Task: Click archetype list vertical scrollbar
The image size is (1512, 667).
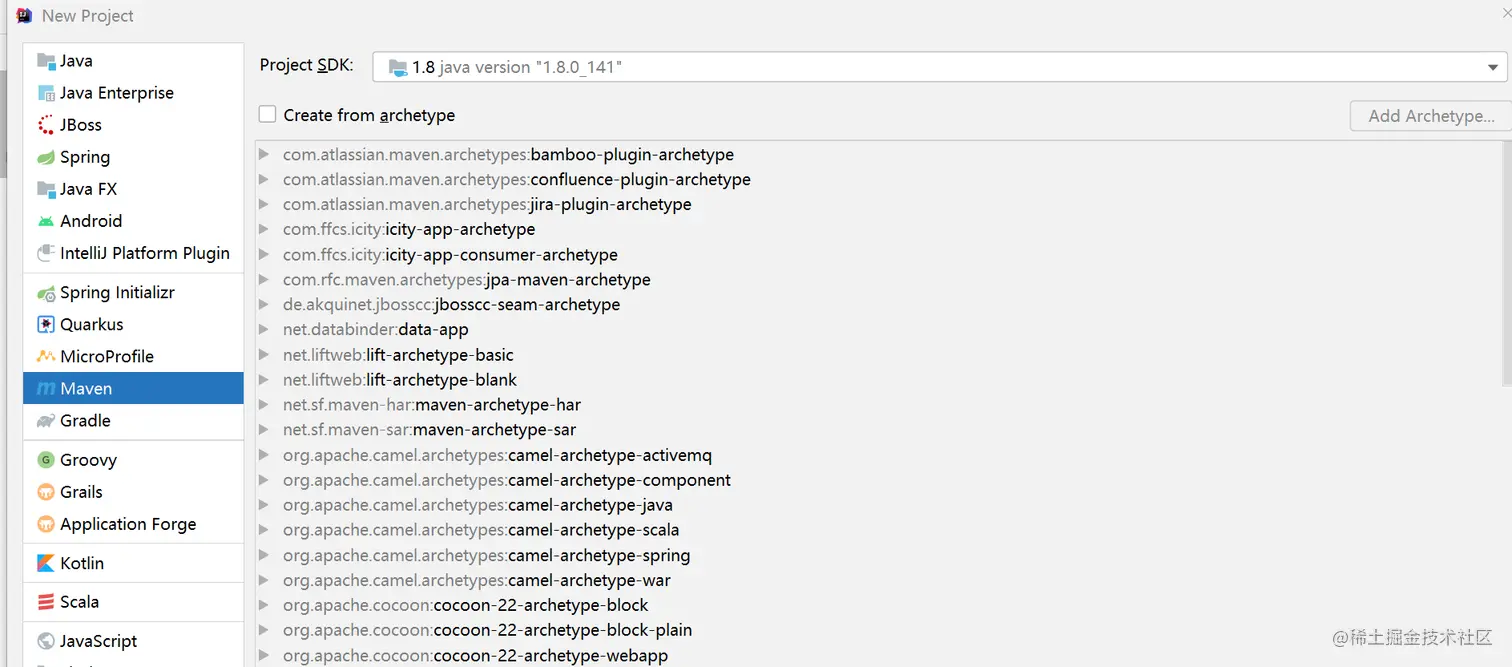Action: click(1506, 263)
